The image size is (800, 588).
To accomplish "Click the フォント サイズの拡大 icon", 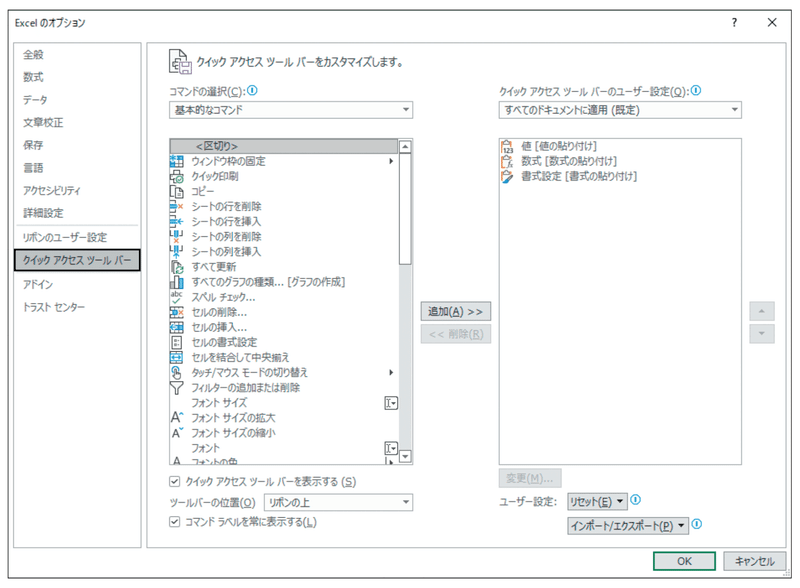I will (177, 418).
